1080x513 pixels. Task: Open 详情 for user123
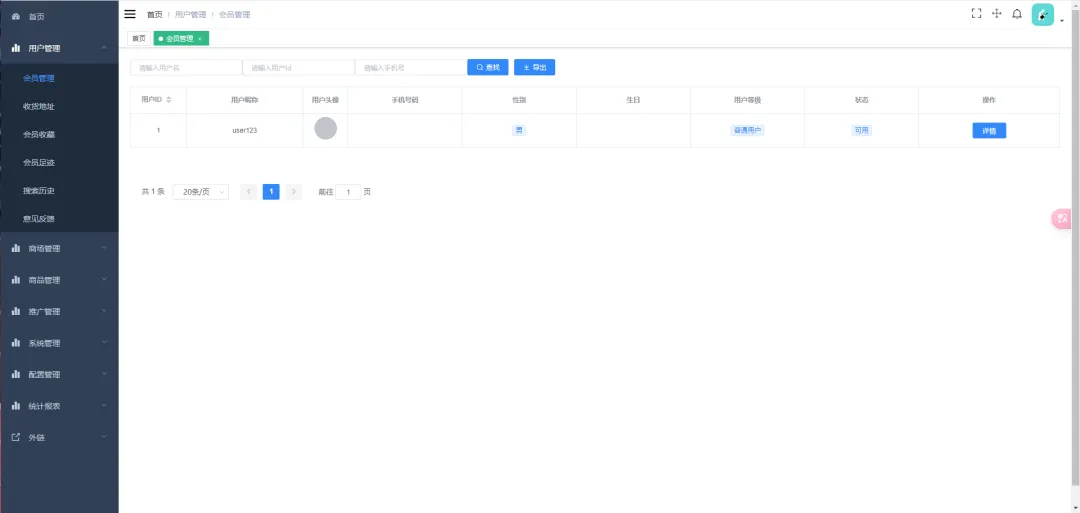pyautogui.click(x=989, y=130)
